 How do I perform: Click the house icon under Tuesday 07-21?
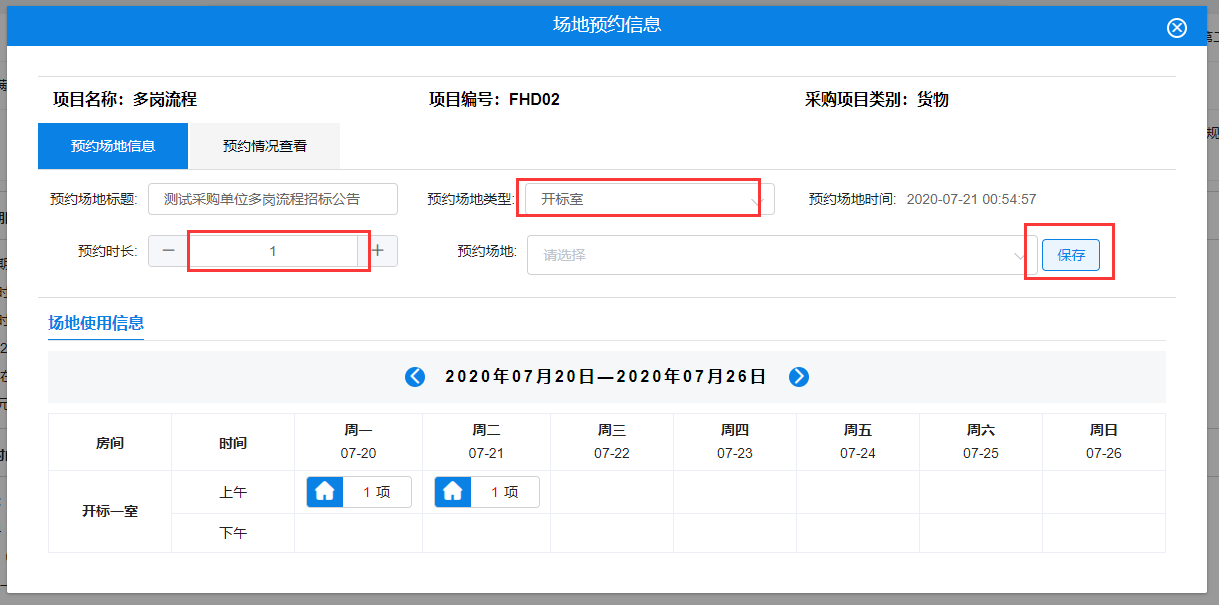453,492
